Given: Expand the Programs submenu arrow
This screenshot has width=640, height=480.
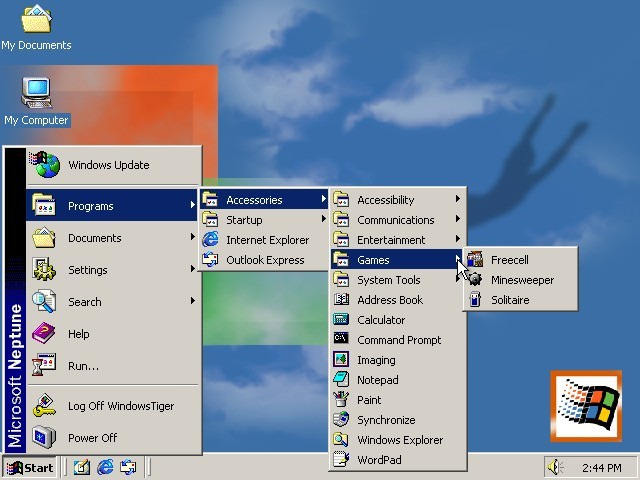Looking at the screenshot, I should point(192,205).
